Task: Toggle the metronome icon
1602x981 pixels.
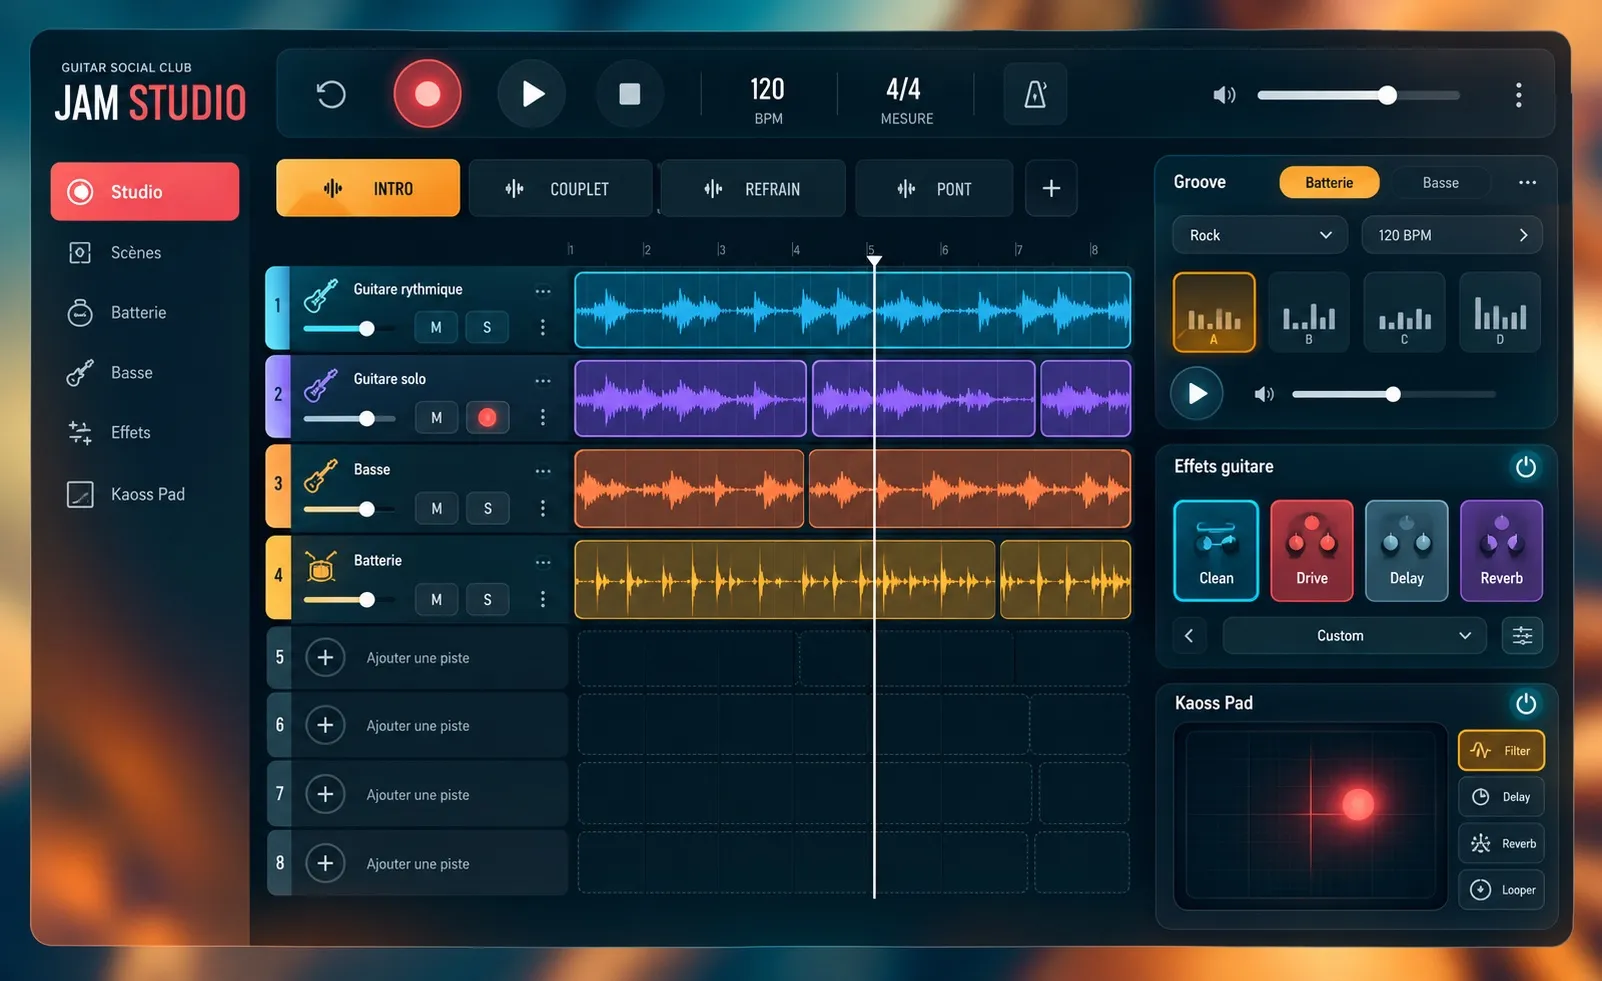Action: tap(1035, 94)
